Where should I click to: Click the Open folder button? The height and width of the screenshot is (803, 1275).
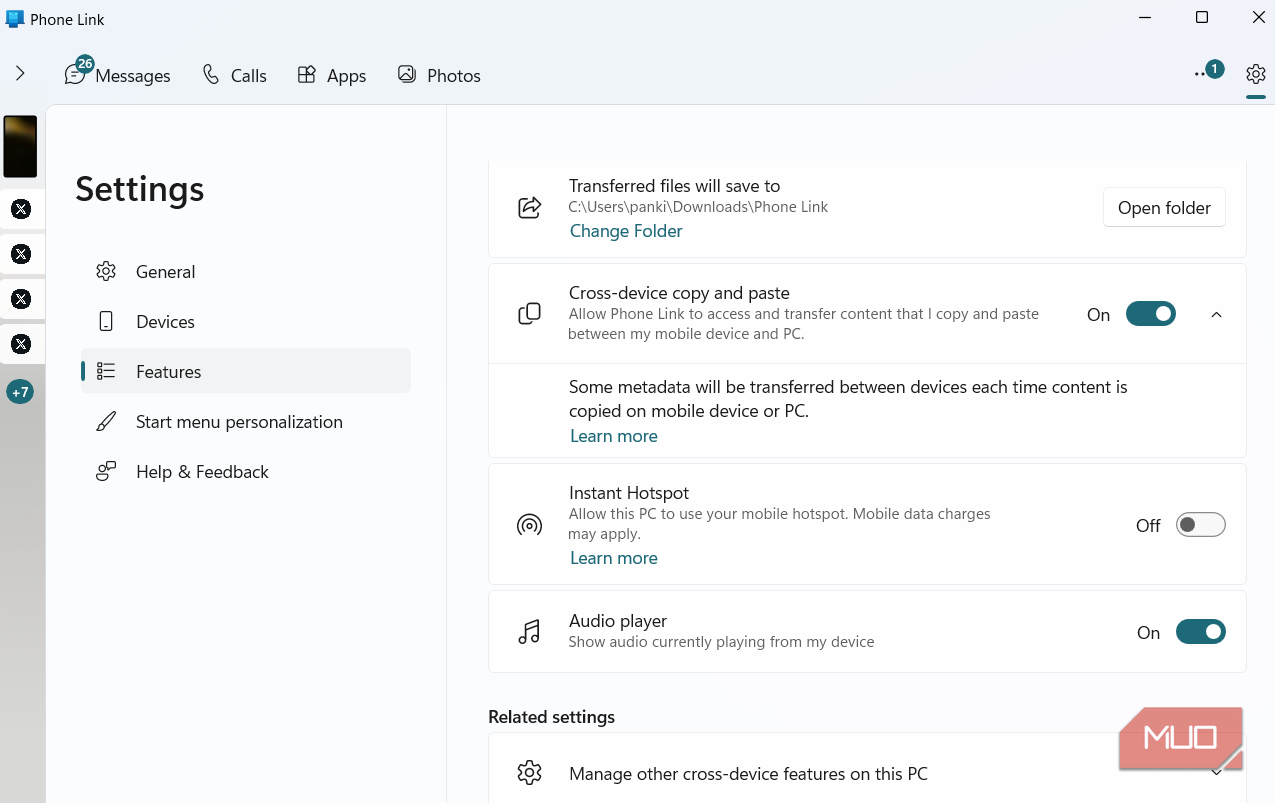click(x=1164, y=208)
